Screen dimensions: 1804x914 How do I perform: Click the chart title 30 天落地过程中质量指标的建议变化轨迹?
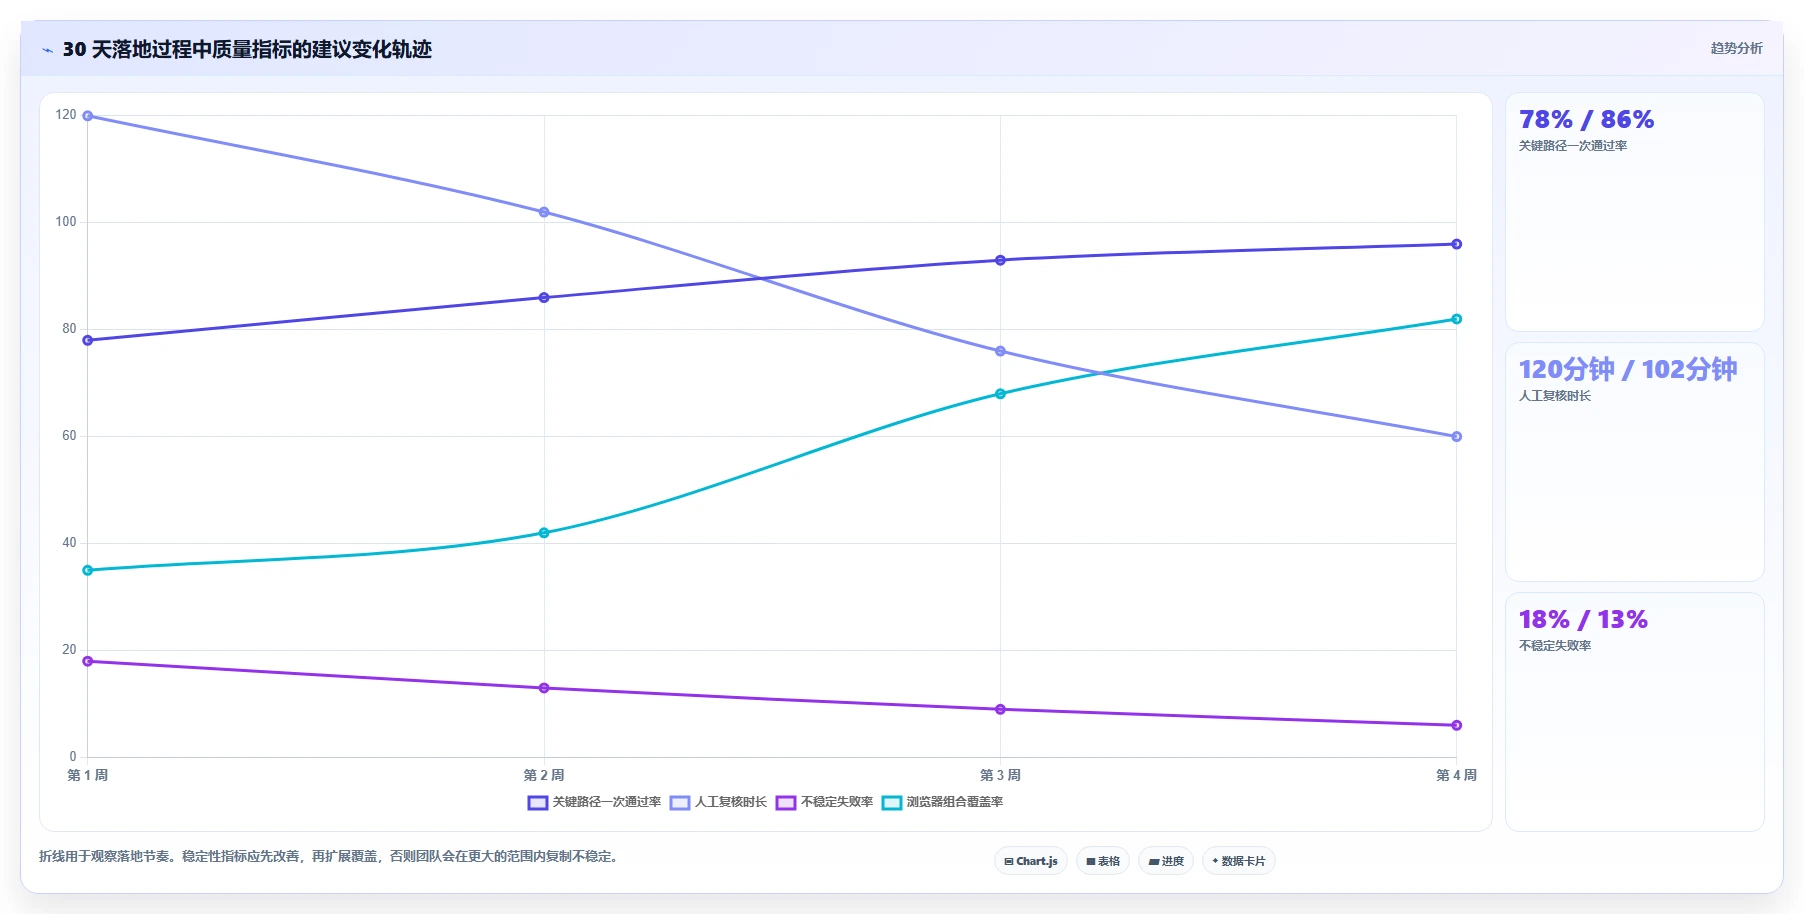coord(247,49)
